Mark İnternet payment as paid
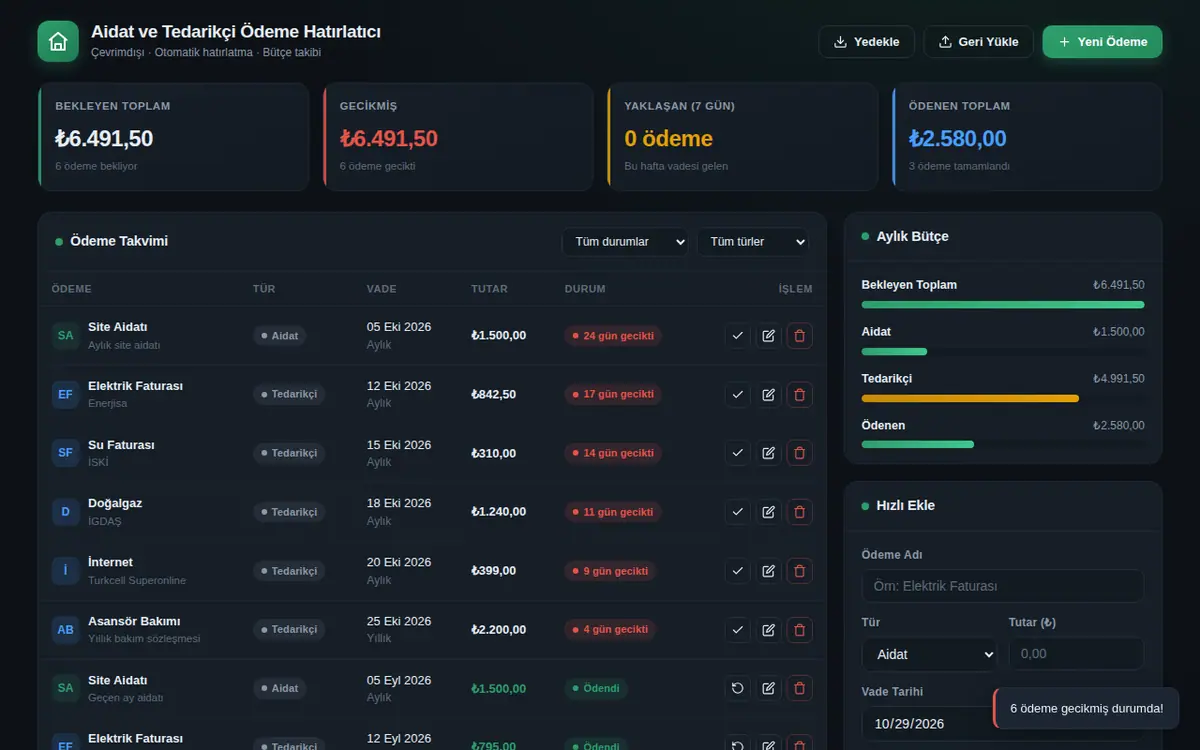 point(737,571)
